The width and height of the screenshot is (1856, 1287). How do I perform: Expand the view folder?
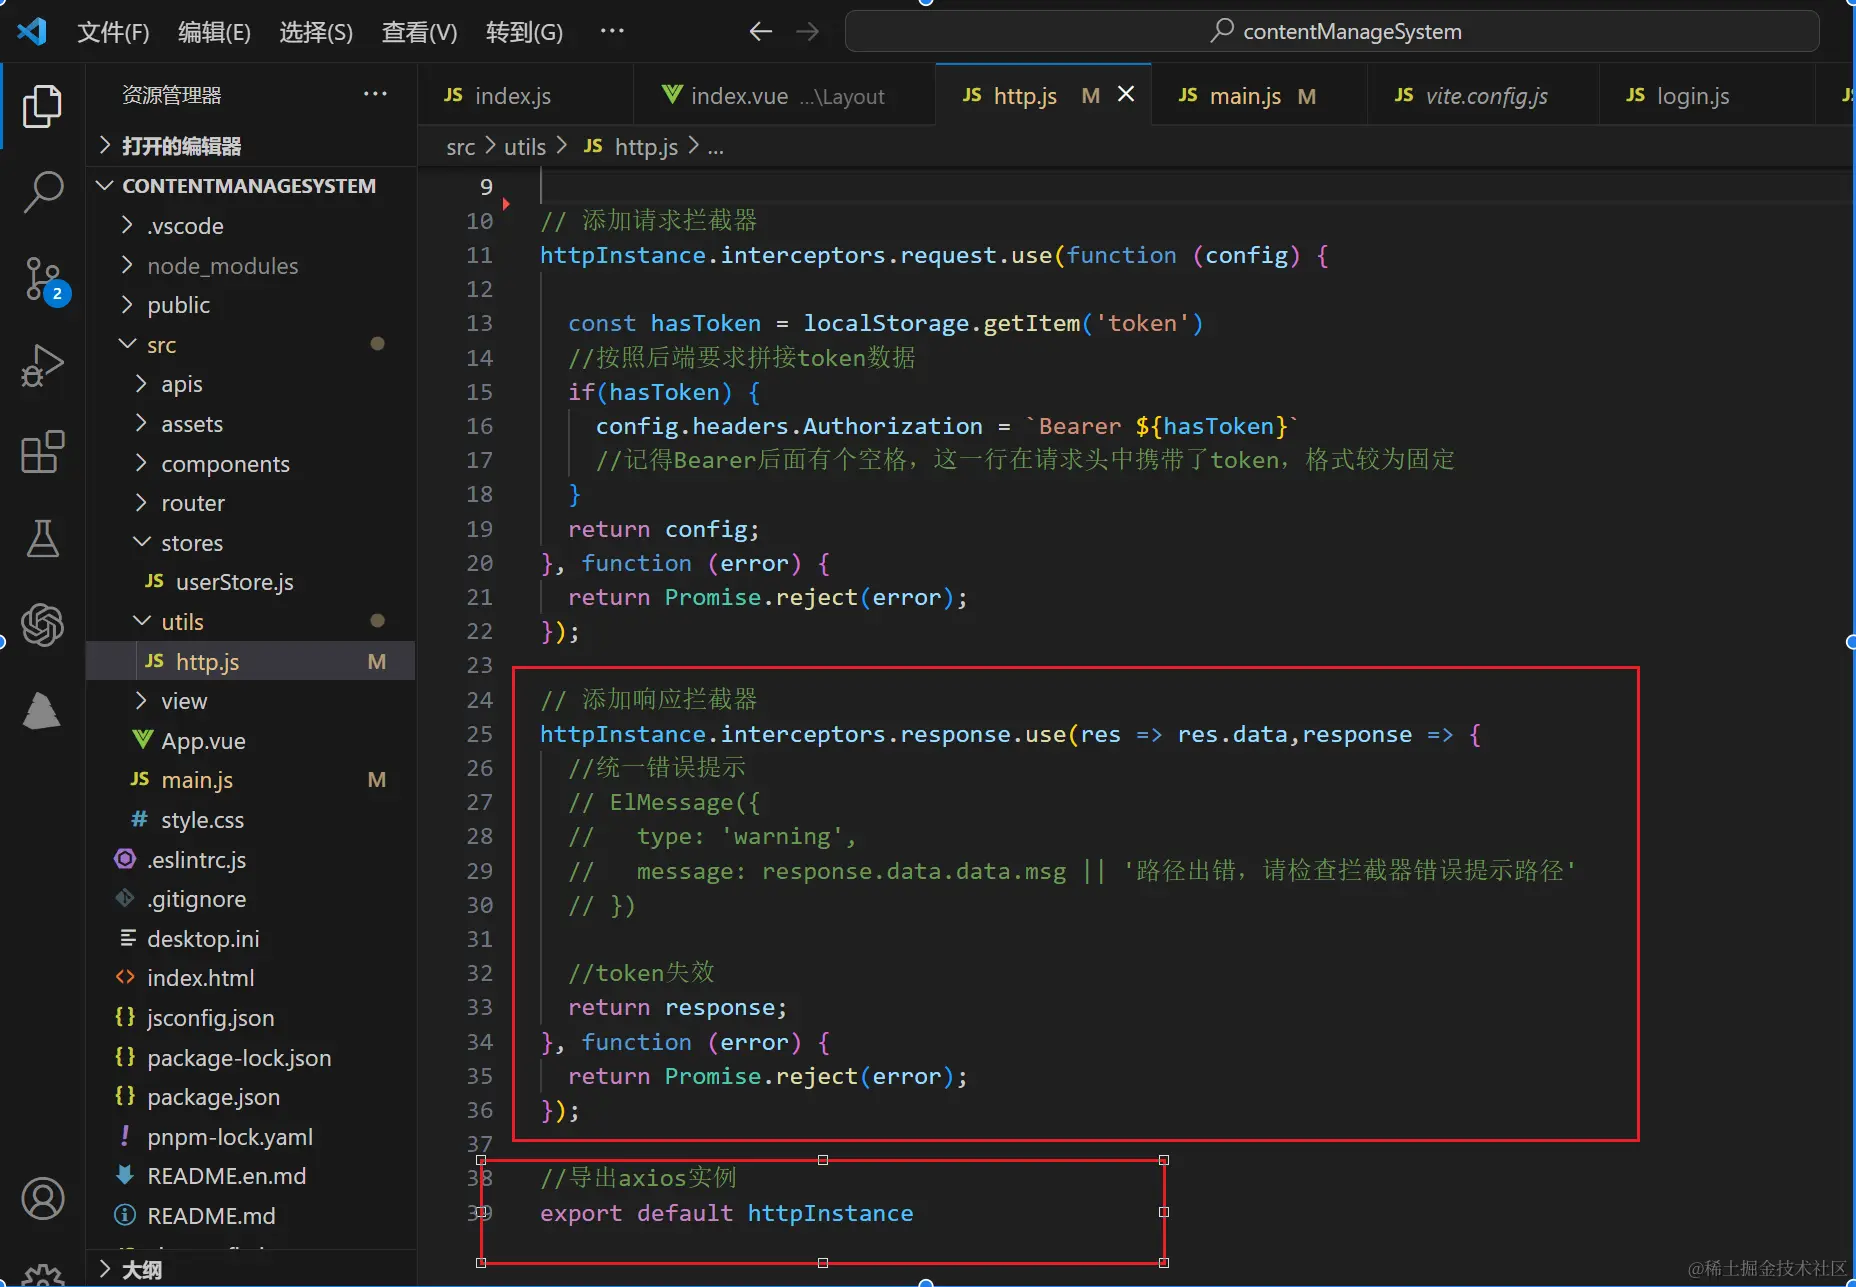250,701
